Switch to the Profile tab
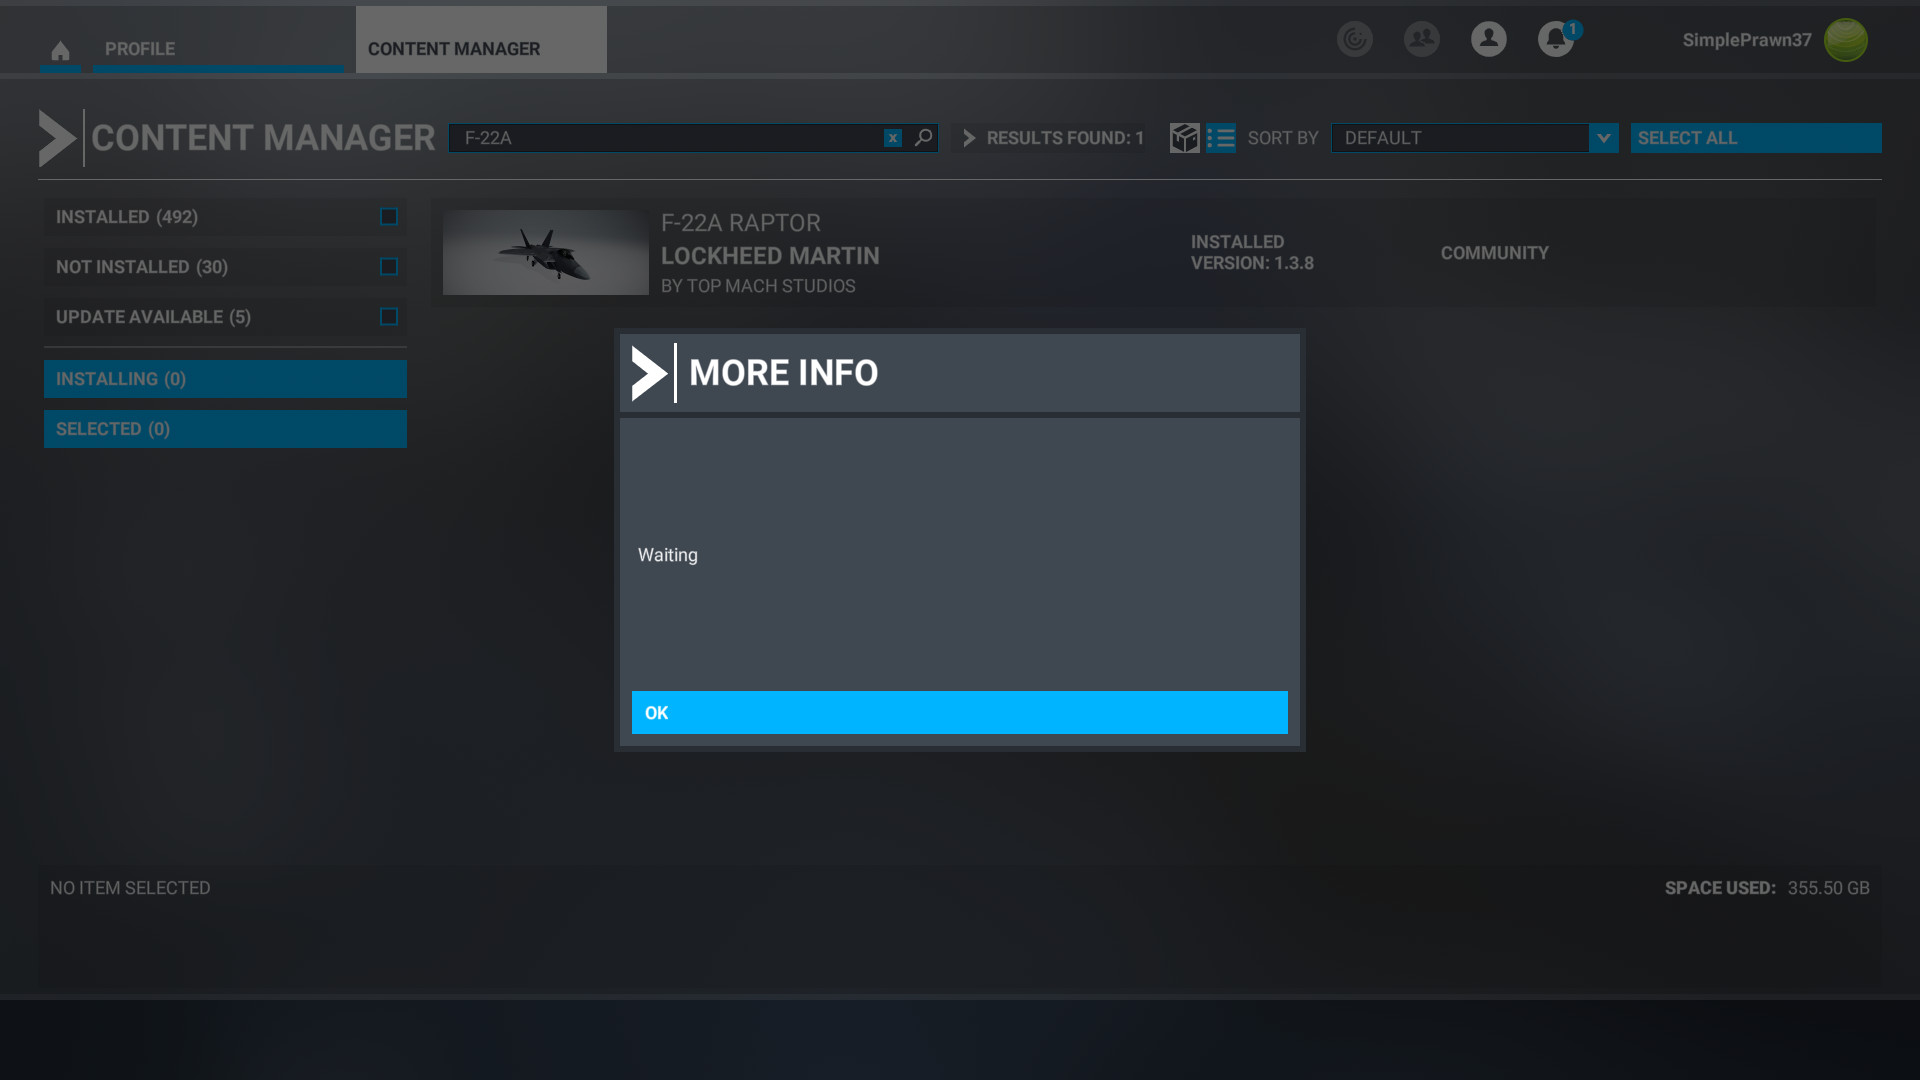 [x=140, y=49]
